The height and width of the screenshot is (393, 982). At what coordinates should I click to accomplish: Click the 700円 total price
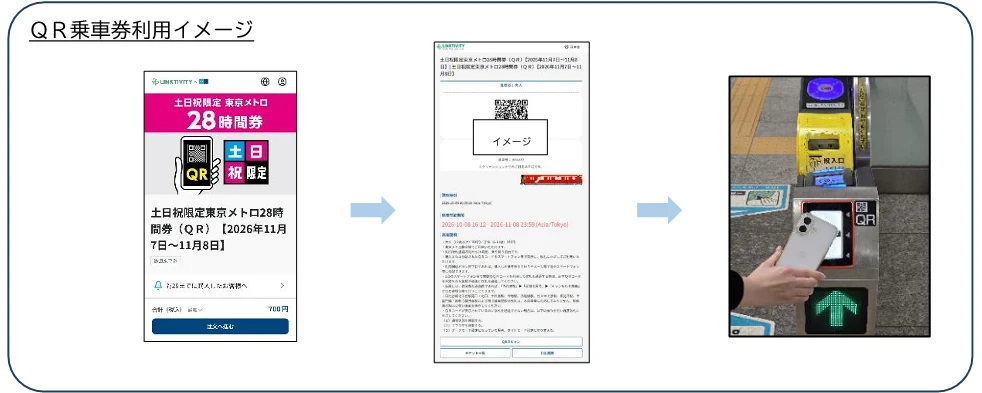[278, 309]
